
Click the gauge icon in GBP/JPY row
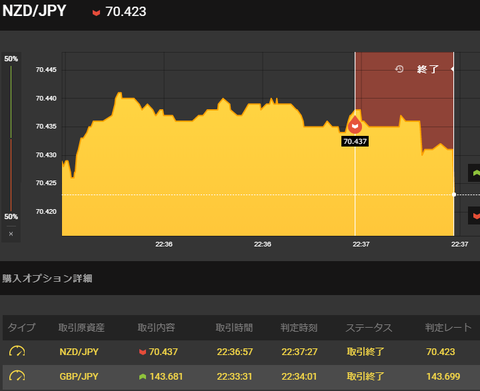[x=17, y=376]
